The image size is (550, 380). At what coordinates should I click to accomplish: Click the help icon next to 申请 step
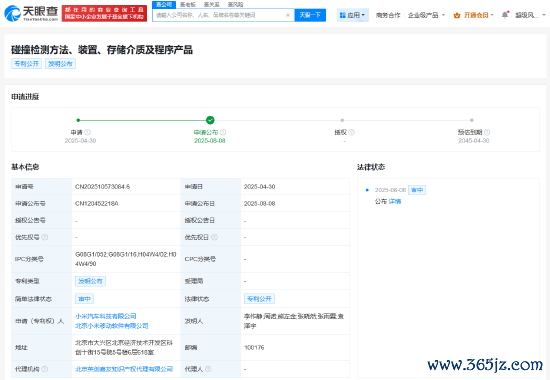(x=87, y=132)
